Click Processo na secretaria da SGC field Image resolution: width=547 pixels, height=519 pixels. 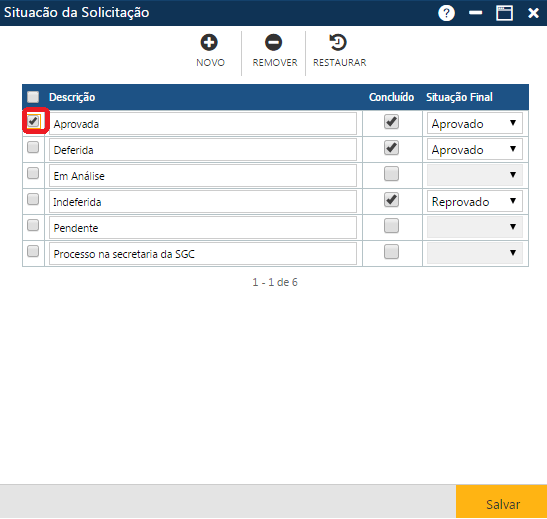(x=203, y=254)
